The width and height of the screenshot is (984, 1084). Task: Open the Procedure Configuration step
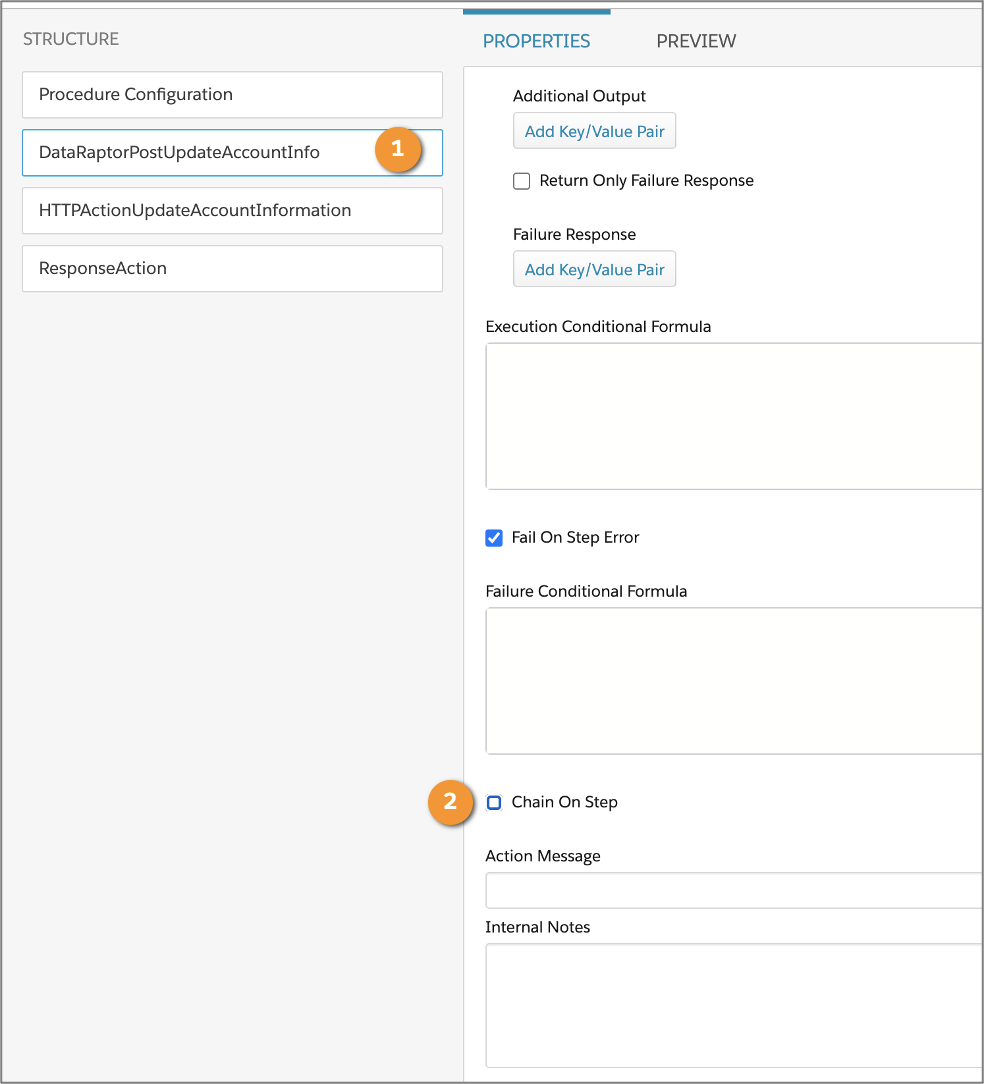(x=232, y=95)
